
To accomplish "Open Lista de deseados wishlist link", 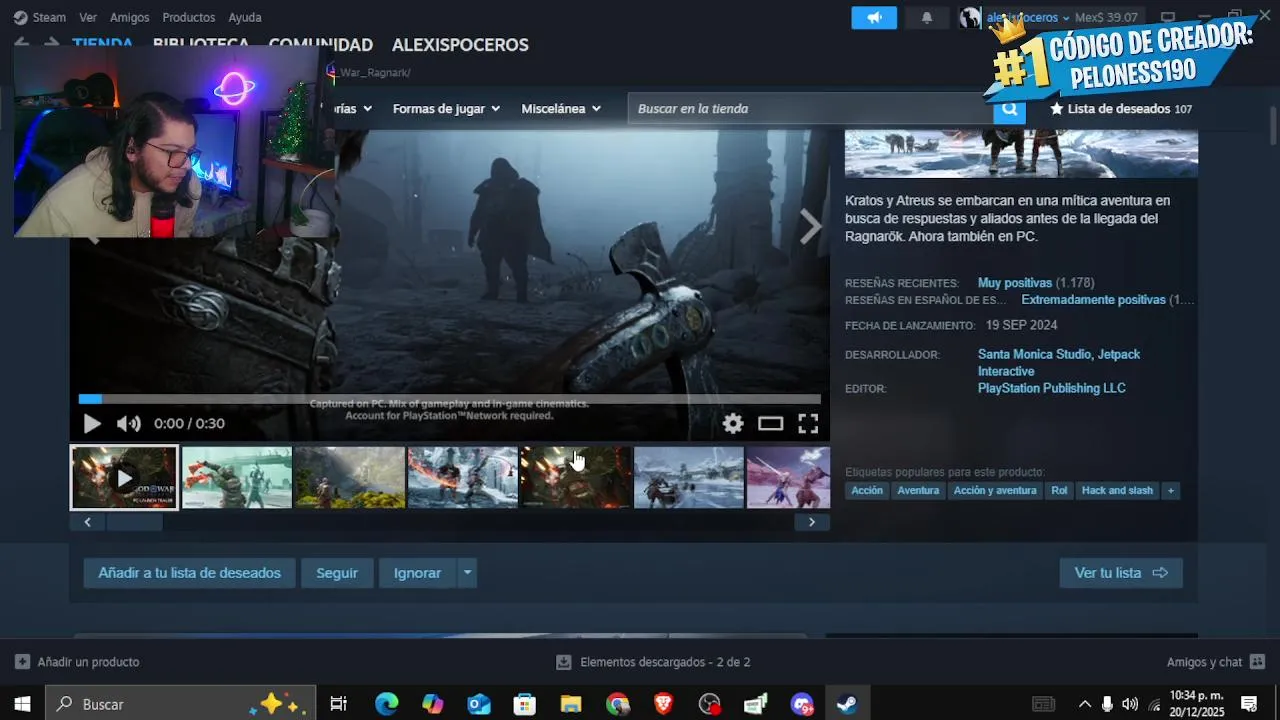I will coord(1121,109).
